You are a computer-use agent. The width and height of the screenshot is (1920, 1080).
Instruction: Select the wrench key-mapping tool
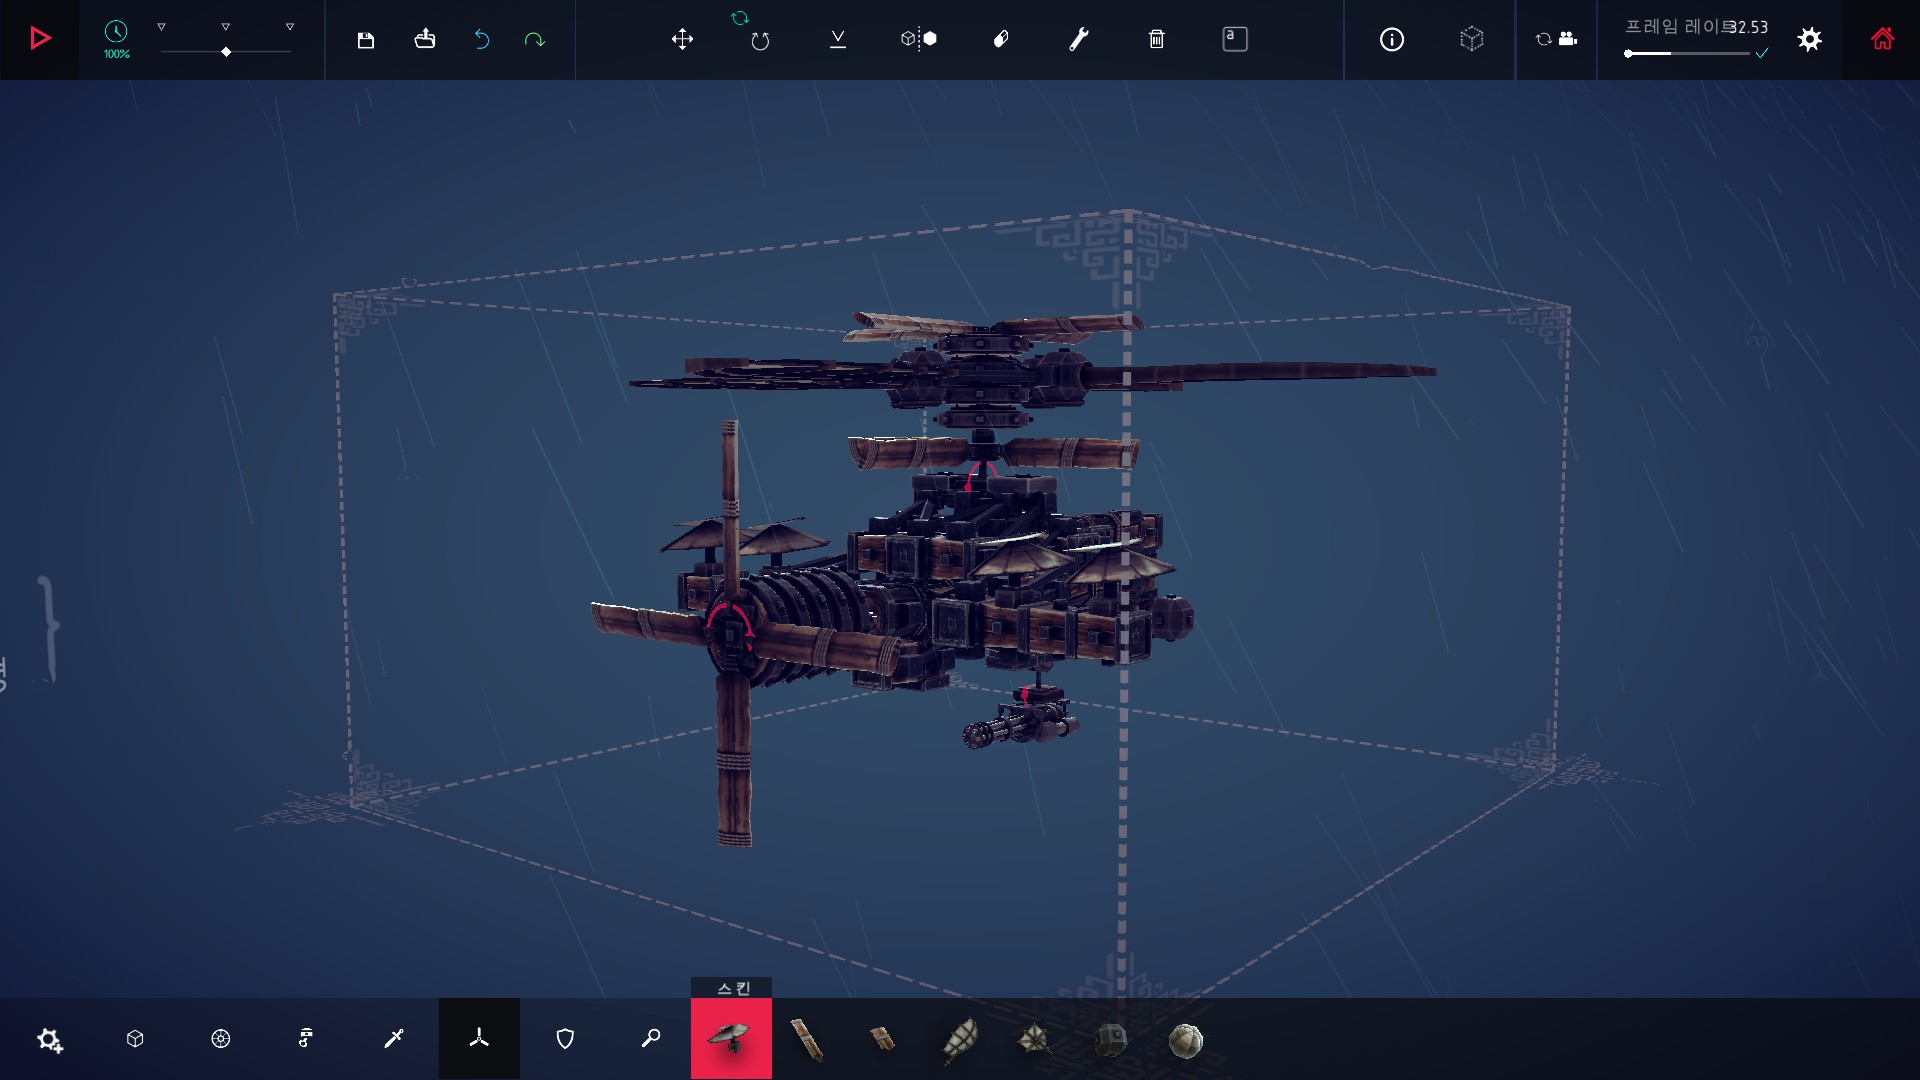[x=1078, y=39]
